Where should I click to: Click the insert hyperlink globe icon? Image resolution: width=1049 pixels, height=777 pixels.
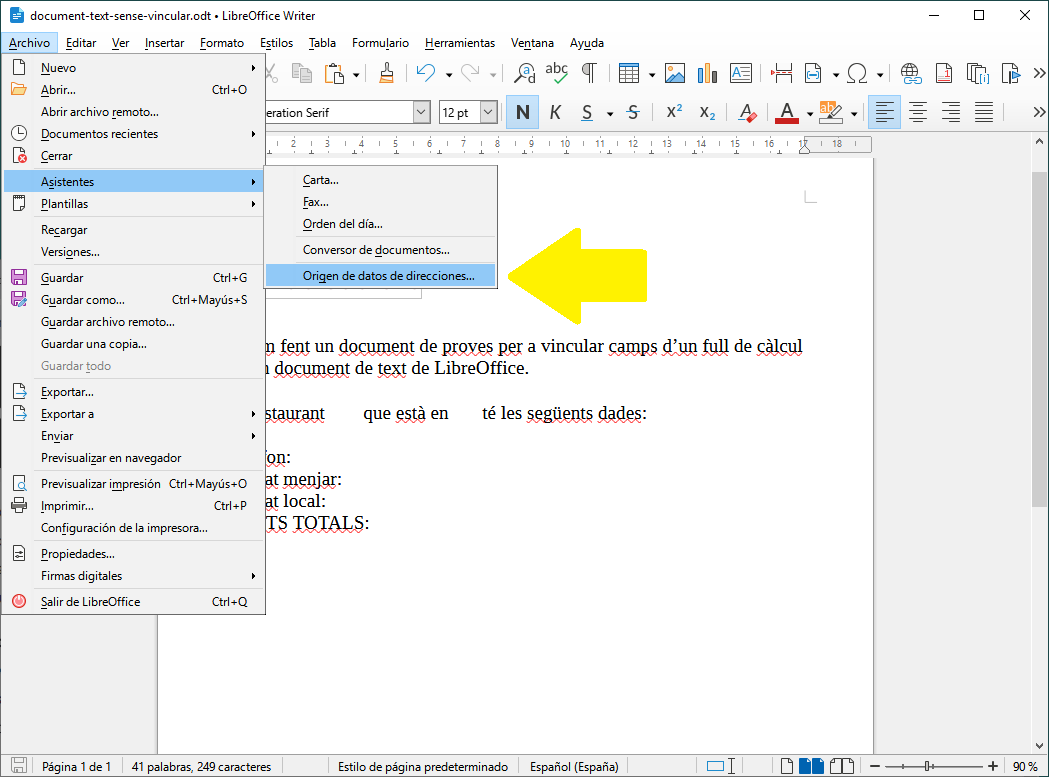click(910, 74)
